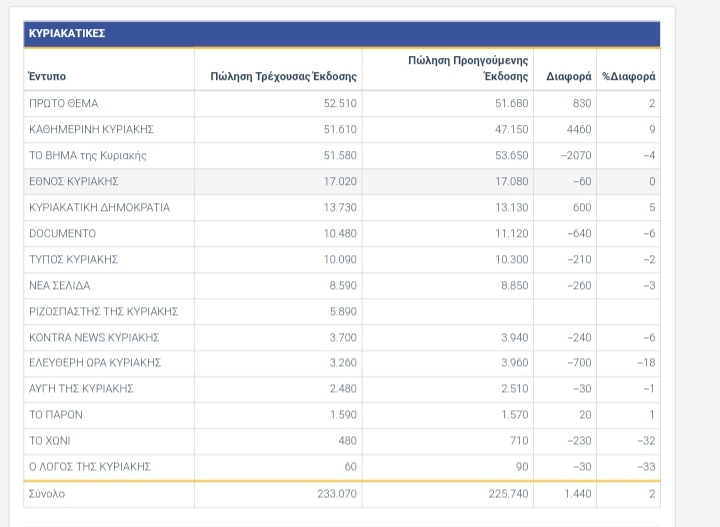
Task: Select the Έντυπο column header
Action: (47, 76)
